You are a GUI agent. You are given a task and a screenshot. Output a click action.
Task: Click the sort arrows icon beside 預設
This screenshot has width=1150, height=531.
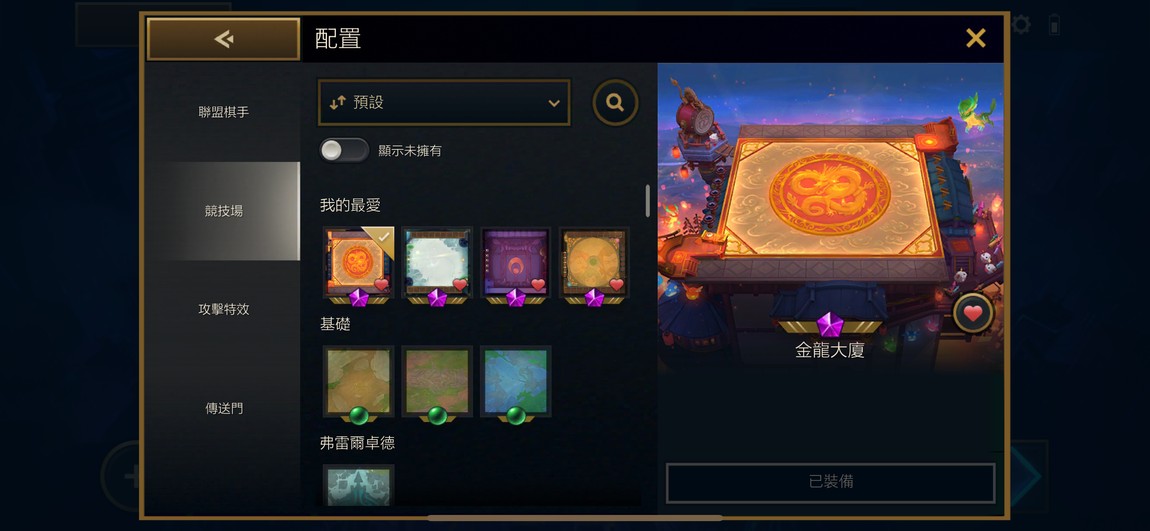(x=337, y=103)
